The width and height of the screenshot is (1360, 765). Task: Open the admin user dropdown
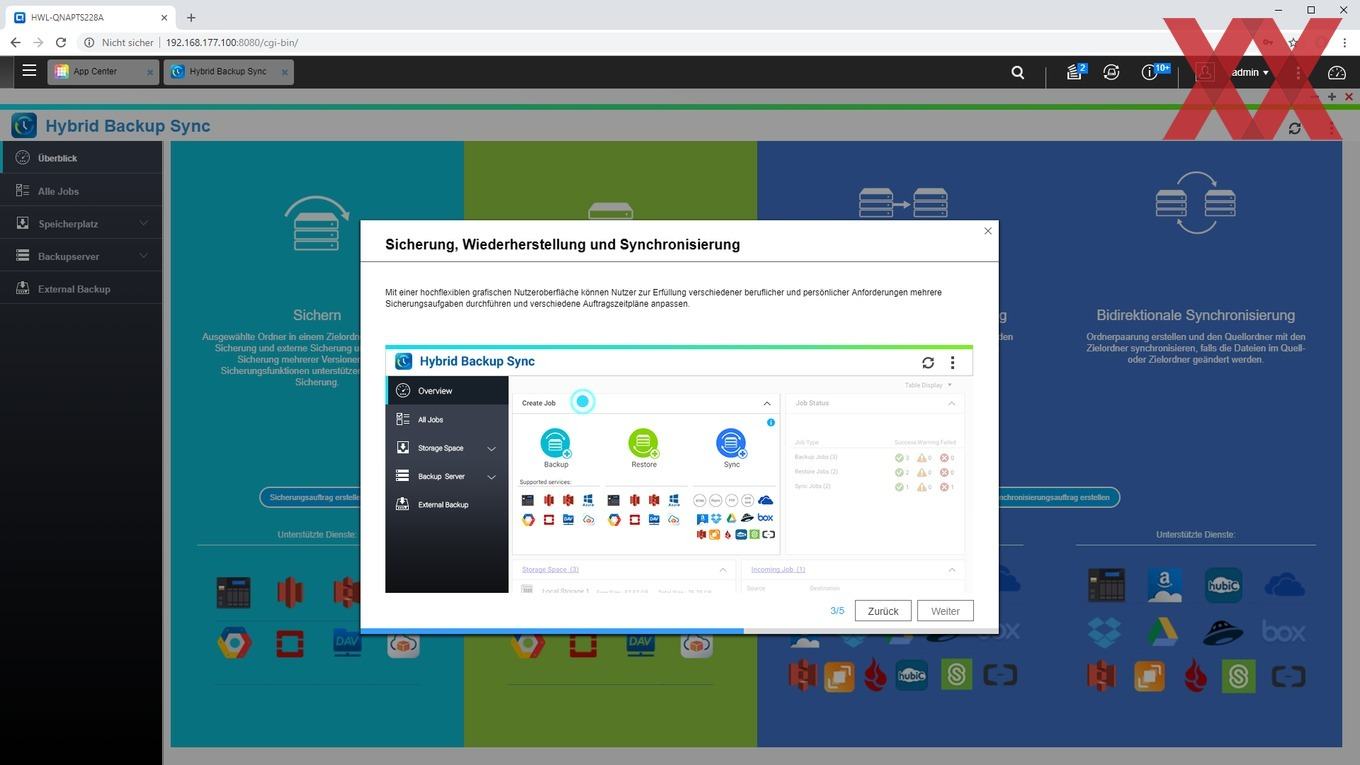click(1250, 72)
